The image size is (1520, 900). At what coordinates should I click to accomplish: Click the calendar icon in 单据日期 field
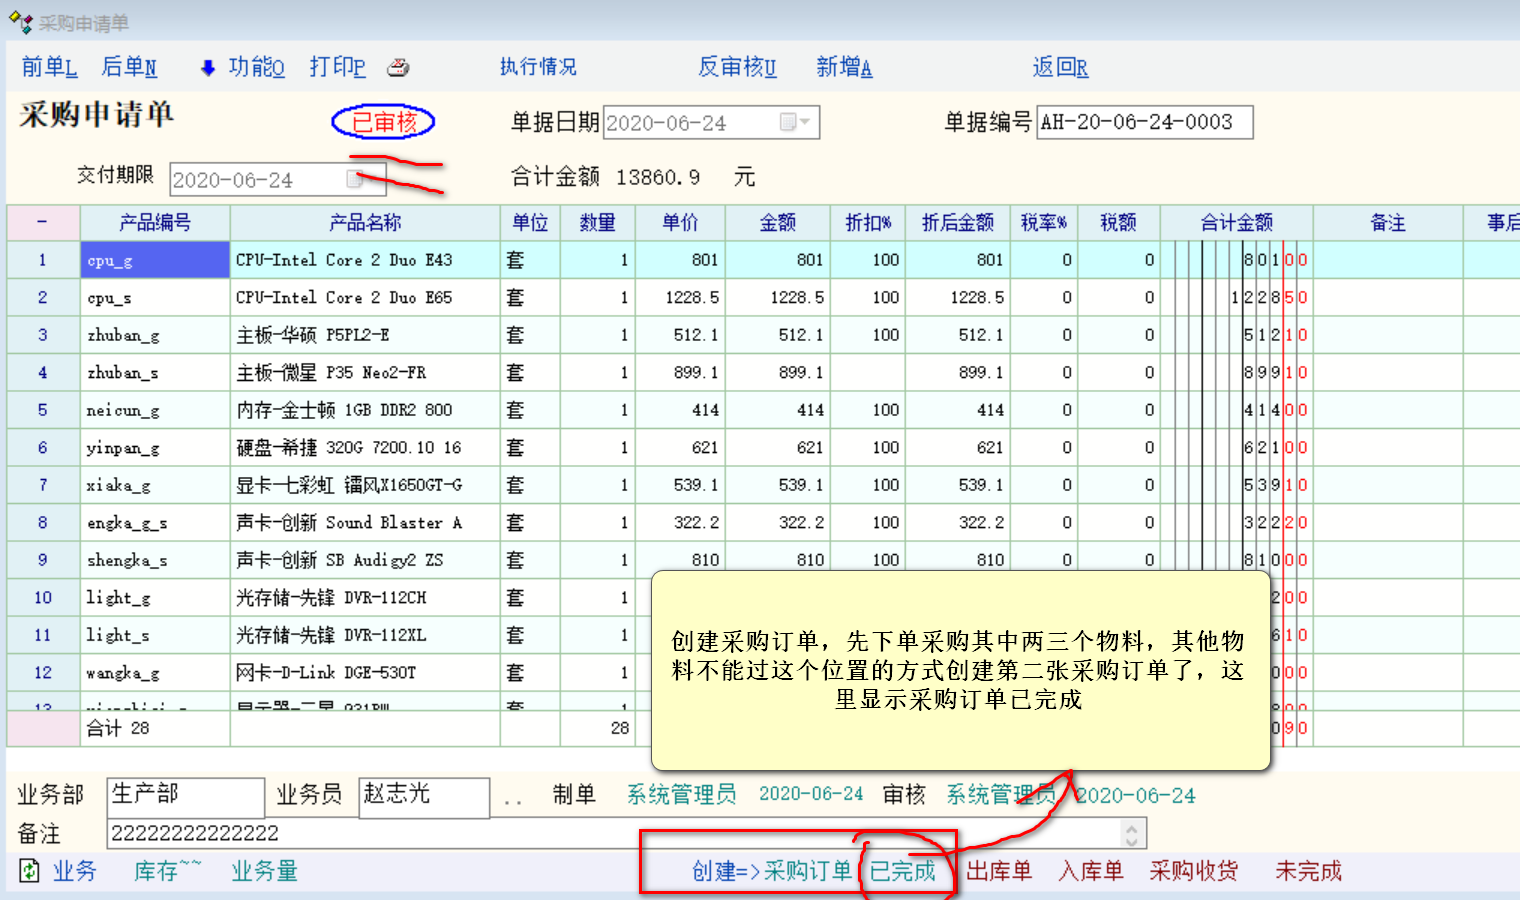point(789,122)
